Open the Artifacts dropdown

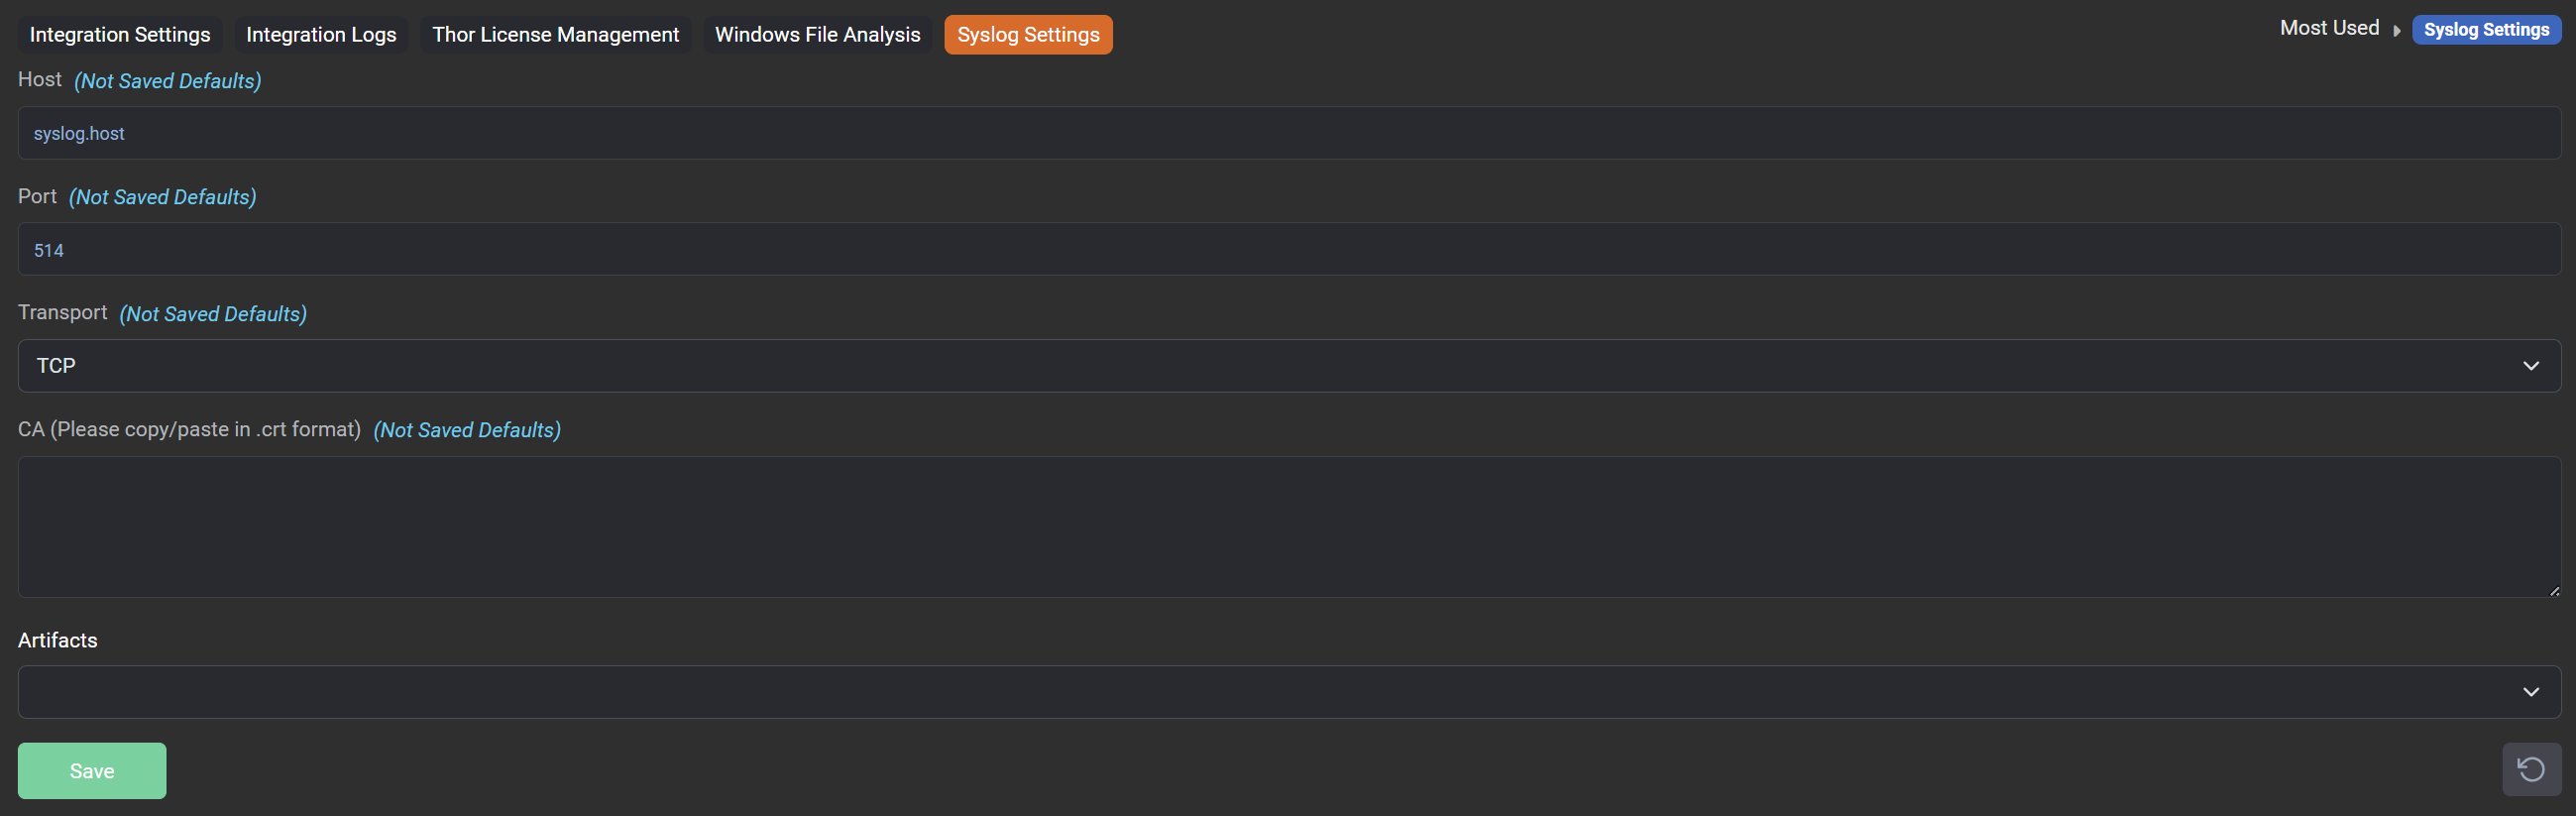1288,692
